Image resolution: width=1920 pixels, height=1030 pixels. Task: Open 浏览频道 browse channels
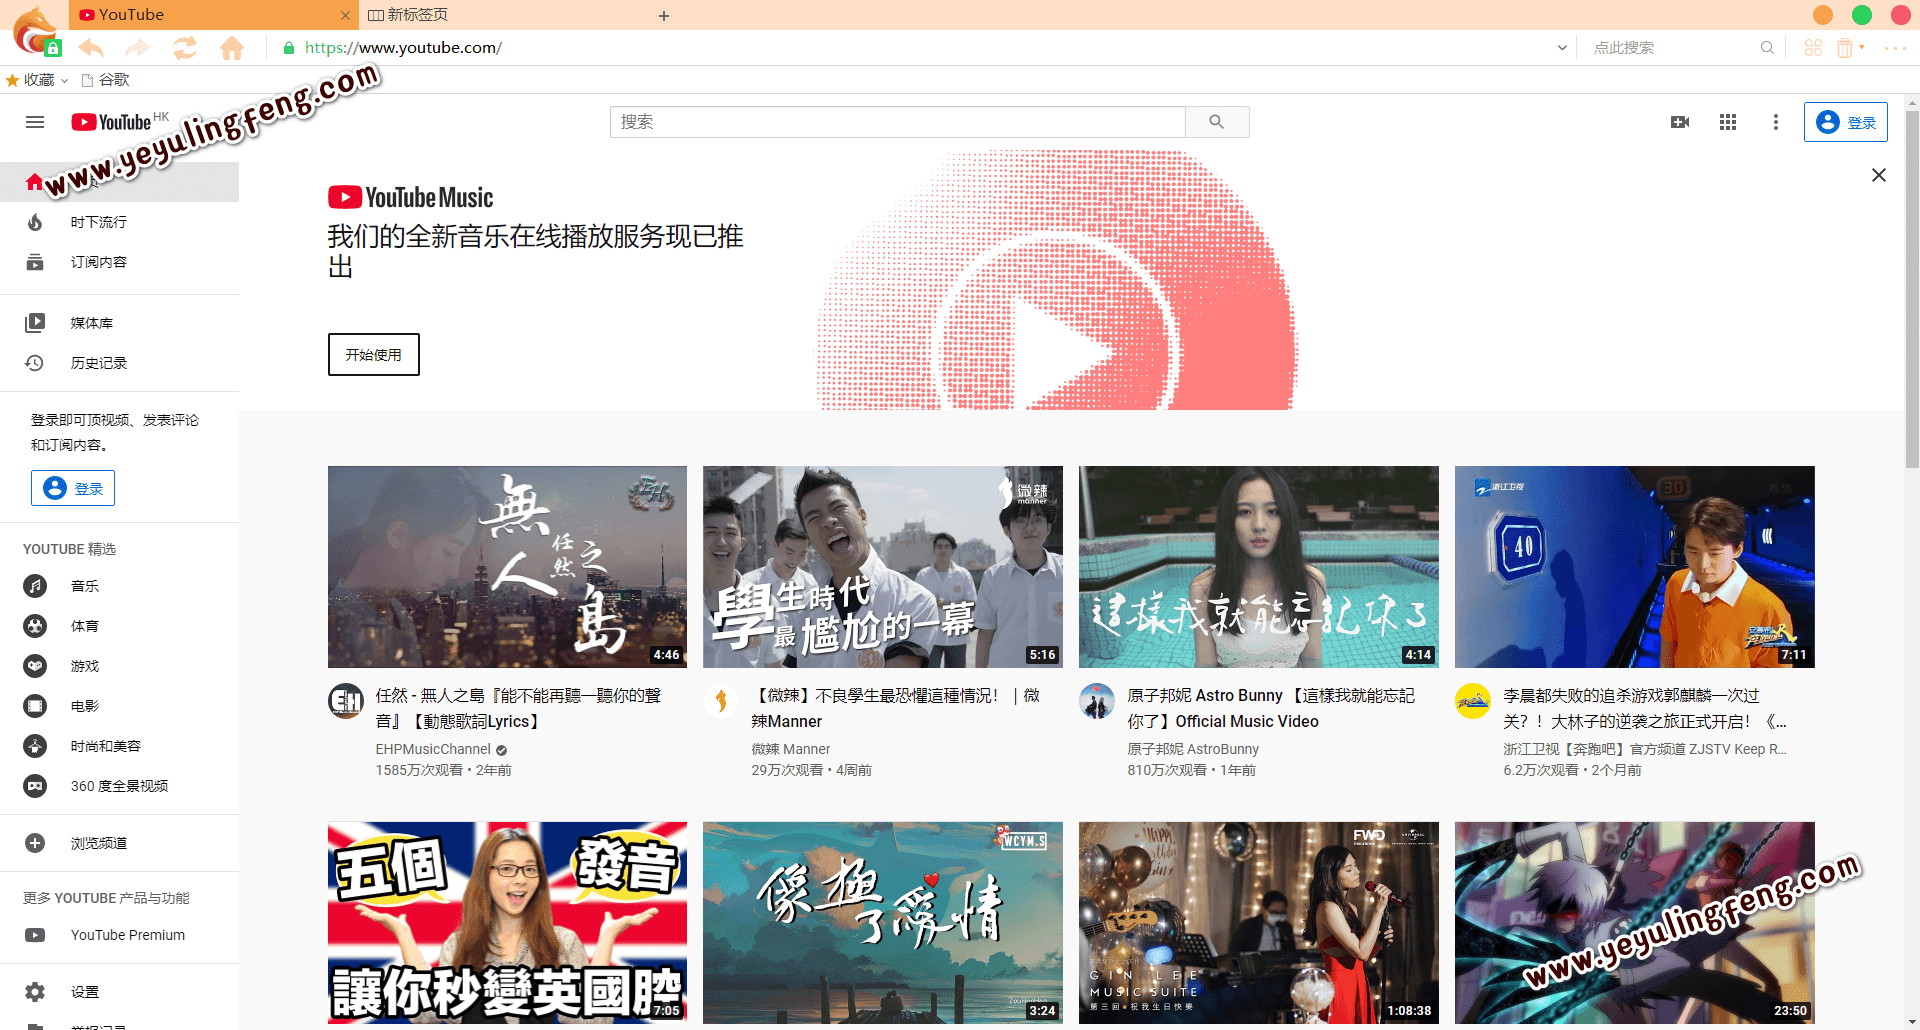119,843
